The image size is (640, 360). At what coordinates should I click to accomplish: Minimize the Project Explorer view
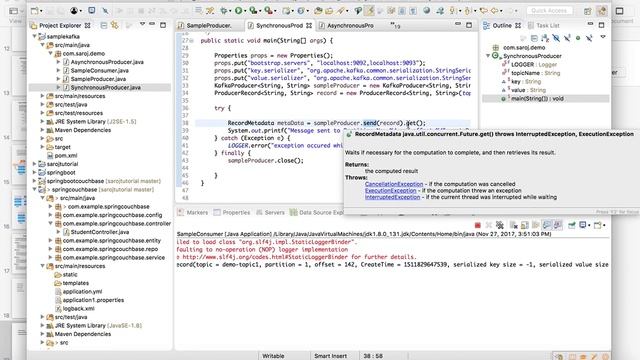tap(152, 24)
